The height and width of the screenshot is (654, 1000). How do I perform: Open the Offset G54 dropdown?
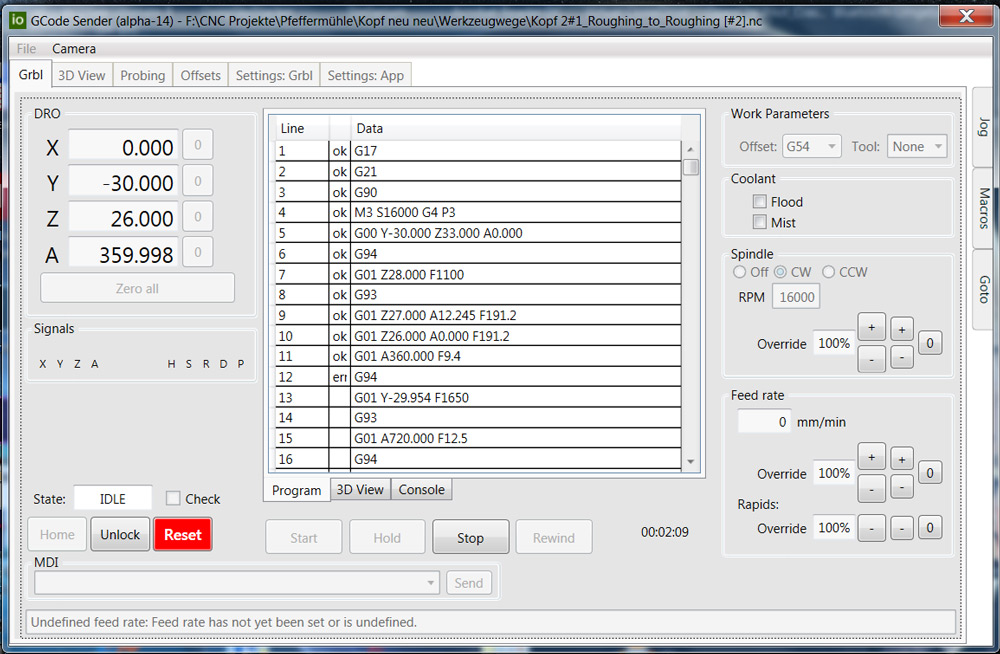click(x=812, y=146)
